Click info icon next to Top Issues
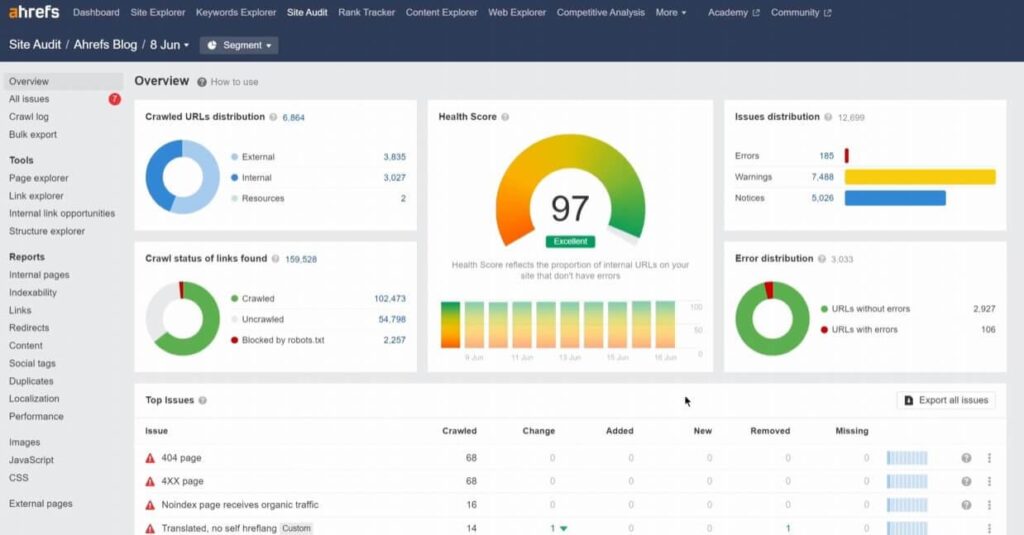The height and width of the screenshot is (535, 1024). pos(202,400)
